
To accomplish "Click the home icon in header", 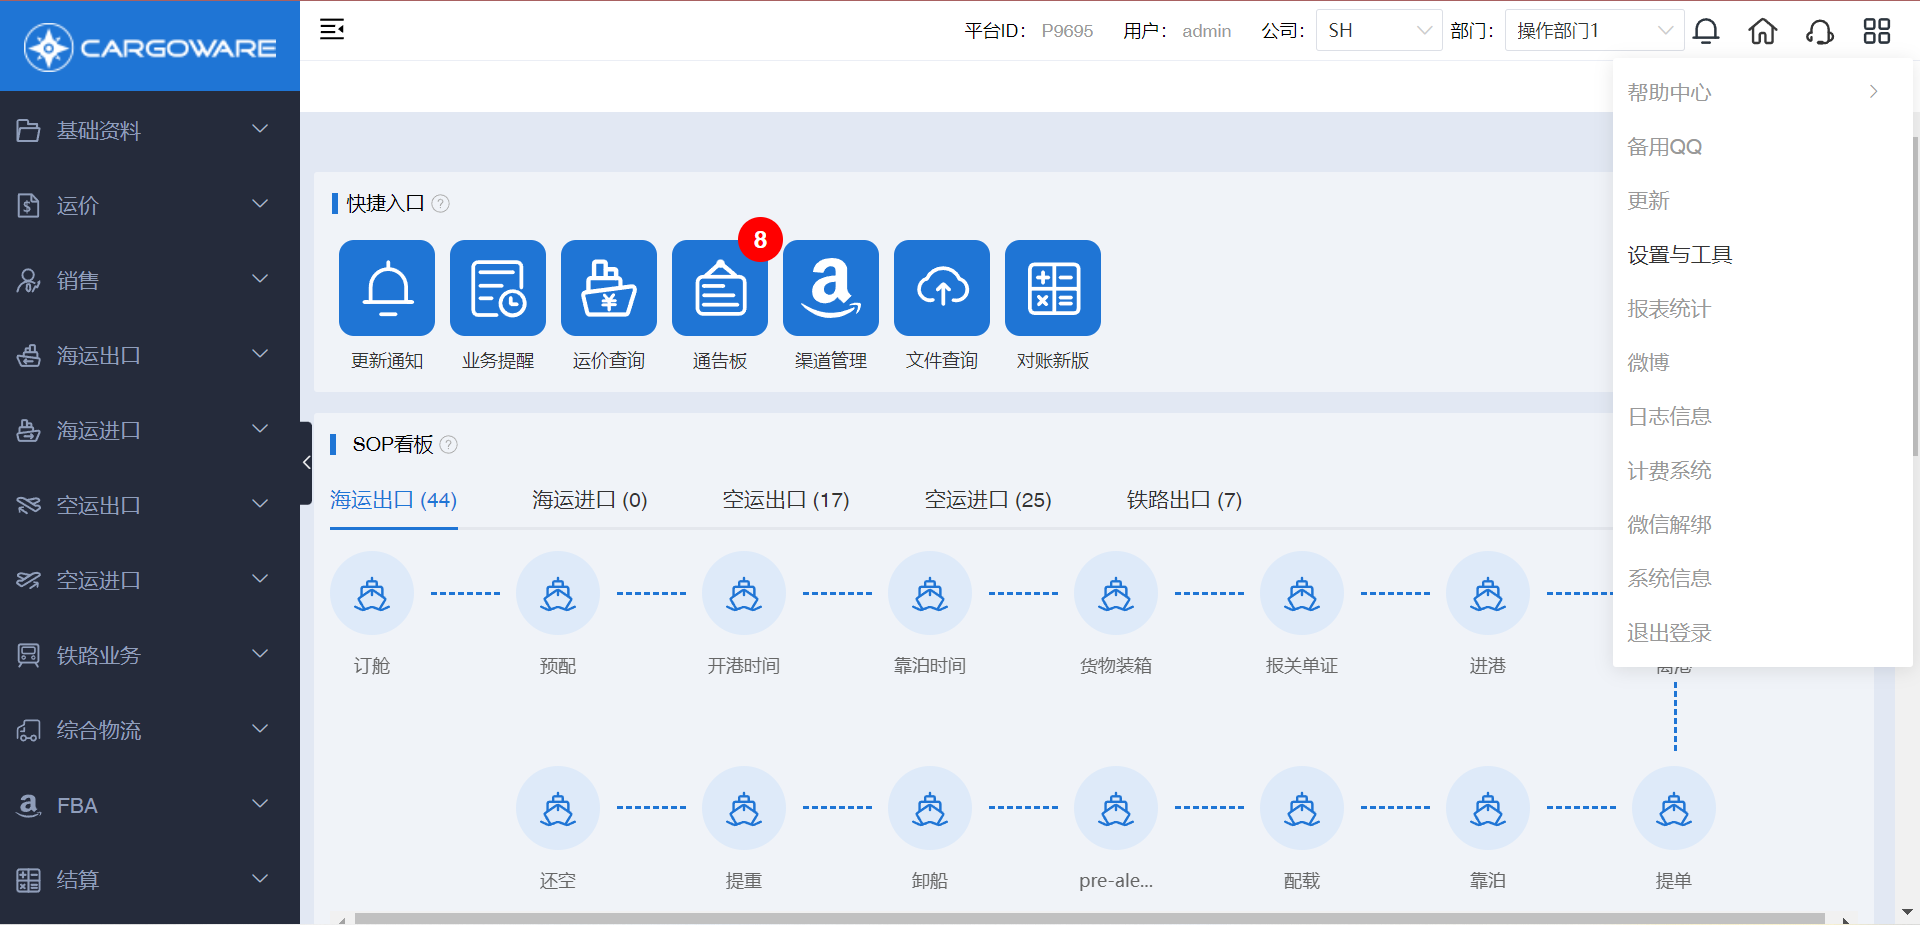I will click(x=1762, y=31).
